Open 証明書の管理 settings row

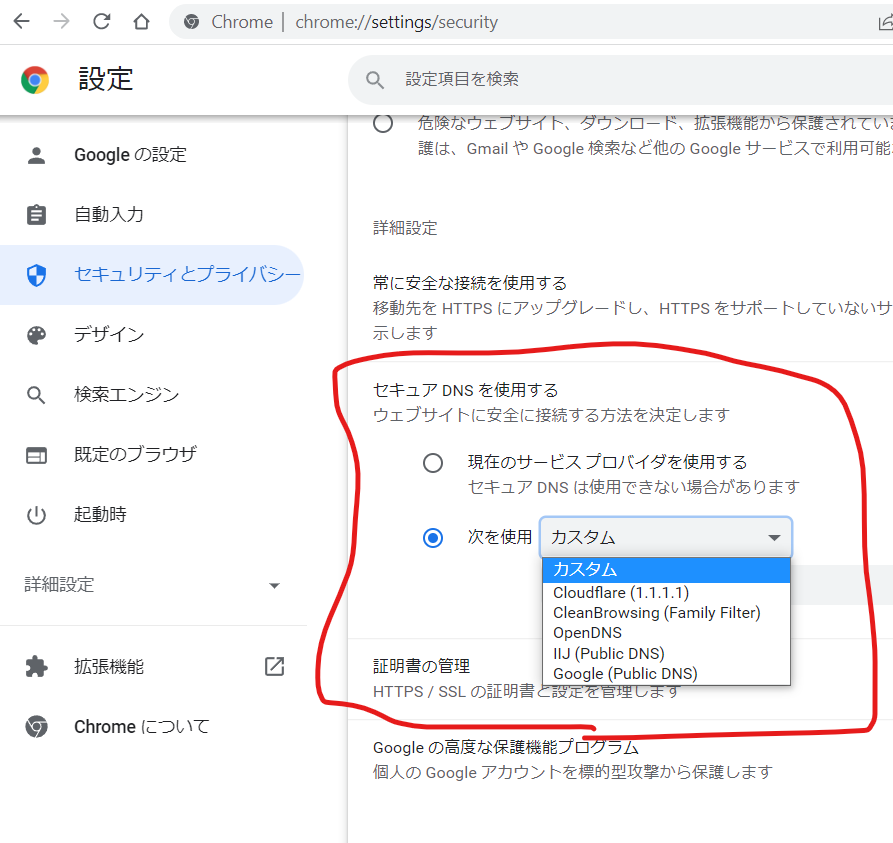coord(621,679)
